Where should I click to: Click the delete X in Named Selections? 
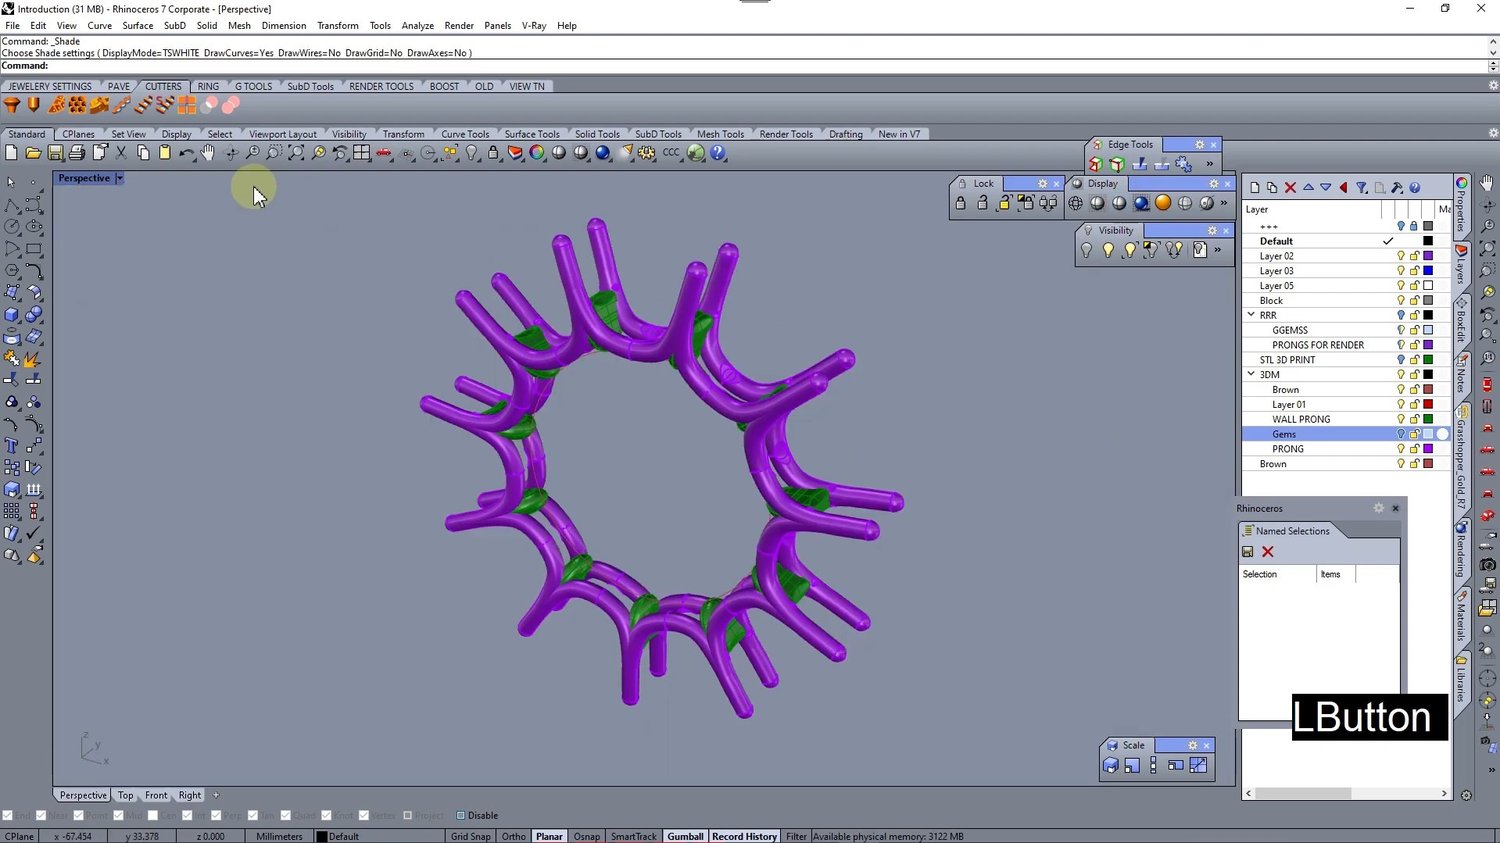1267,552
